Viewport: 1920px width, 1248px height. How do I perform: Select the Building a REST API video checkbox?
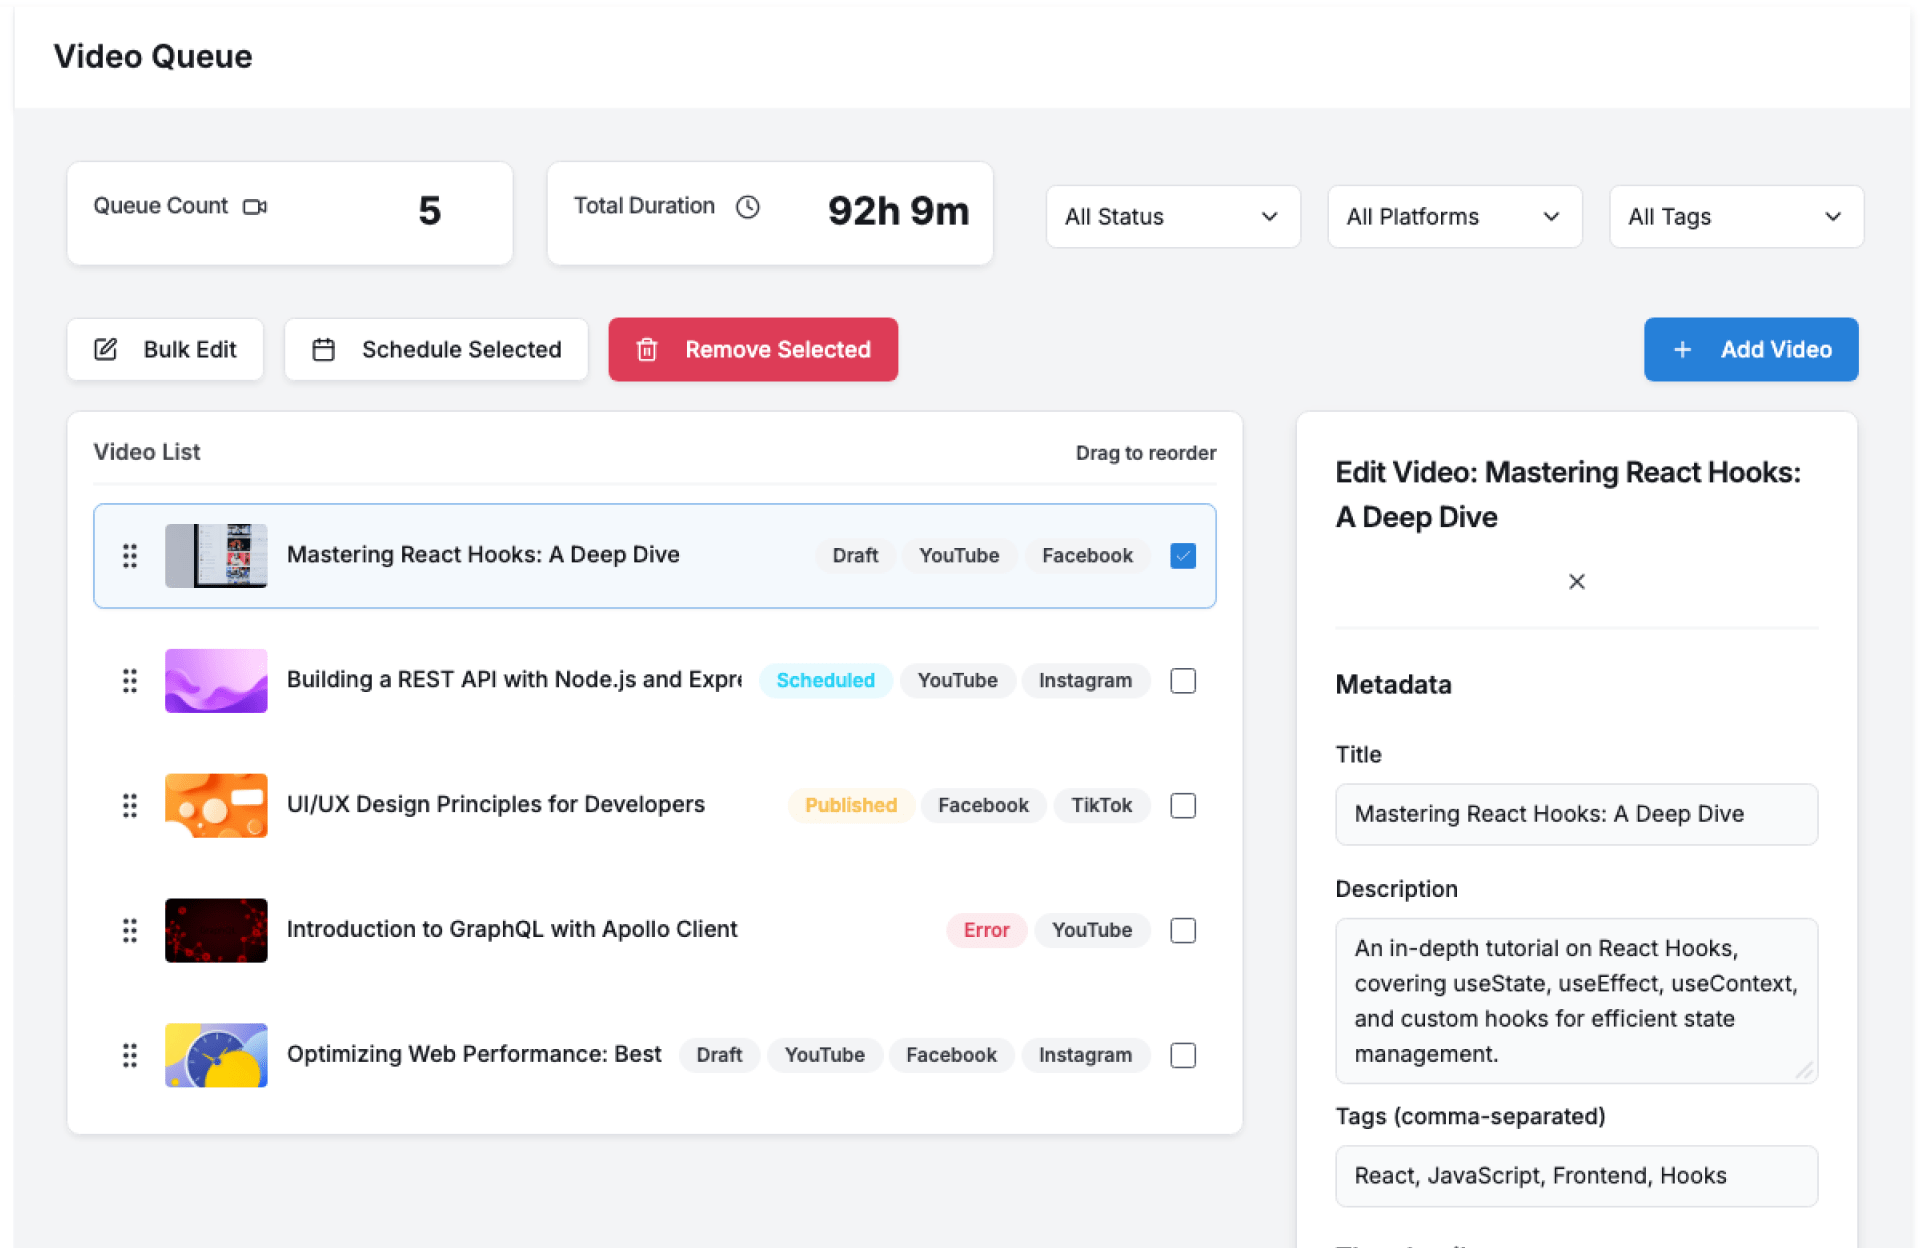[1182, 681]
